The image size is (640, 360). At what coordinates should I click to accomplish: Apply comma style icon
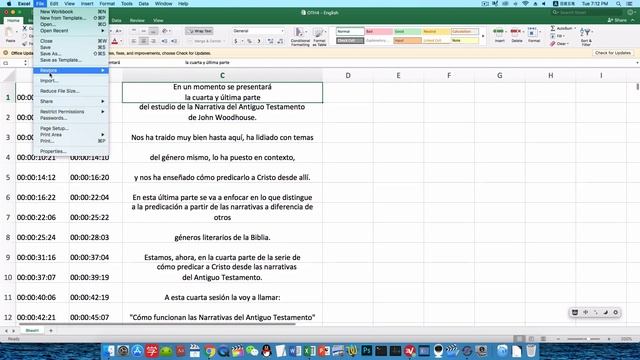click(259, 41)
